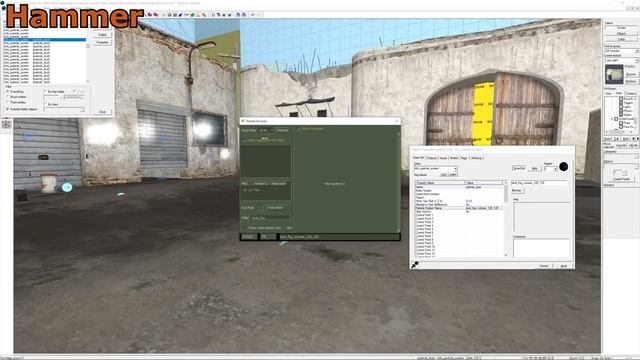This screenshot has width=640, height=360.
Task: Click Rescan in the Particle Browser
Action: (283, 130)
